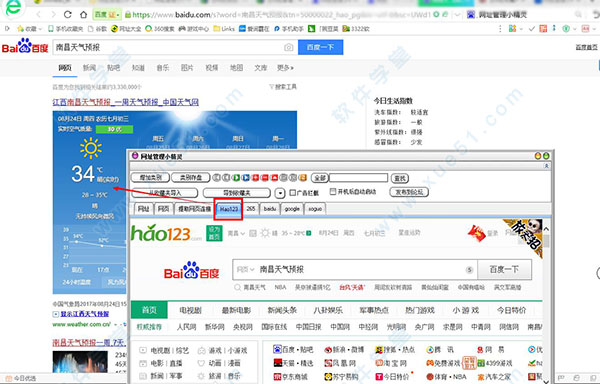Expand the 南昌 city dropdown on hao123
Image resolution: width=600 pixels, height=384 pixels.
(236, 233)
